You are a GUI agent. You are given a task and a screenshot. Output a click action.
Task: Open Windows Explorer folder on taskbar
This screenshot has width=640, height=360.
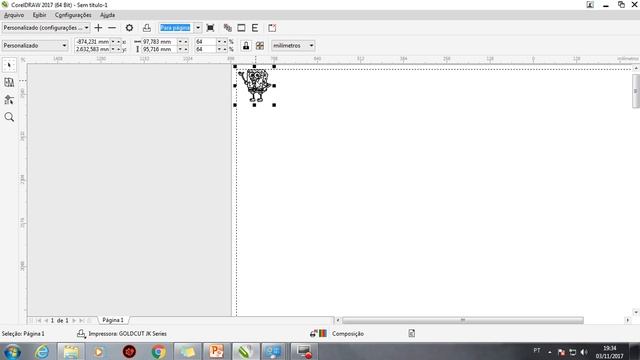pyautogui.click(x=71, y=351)
